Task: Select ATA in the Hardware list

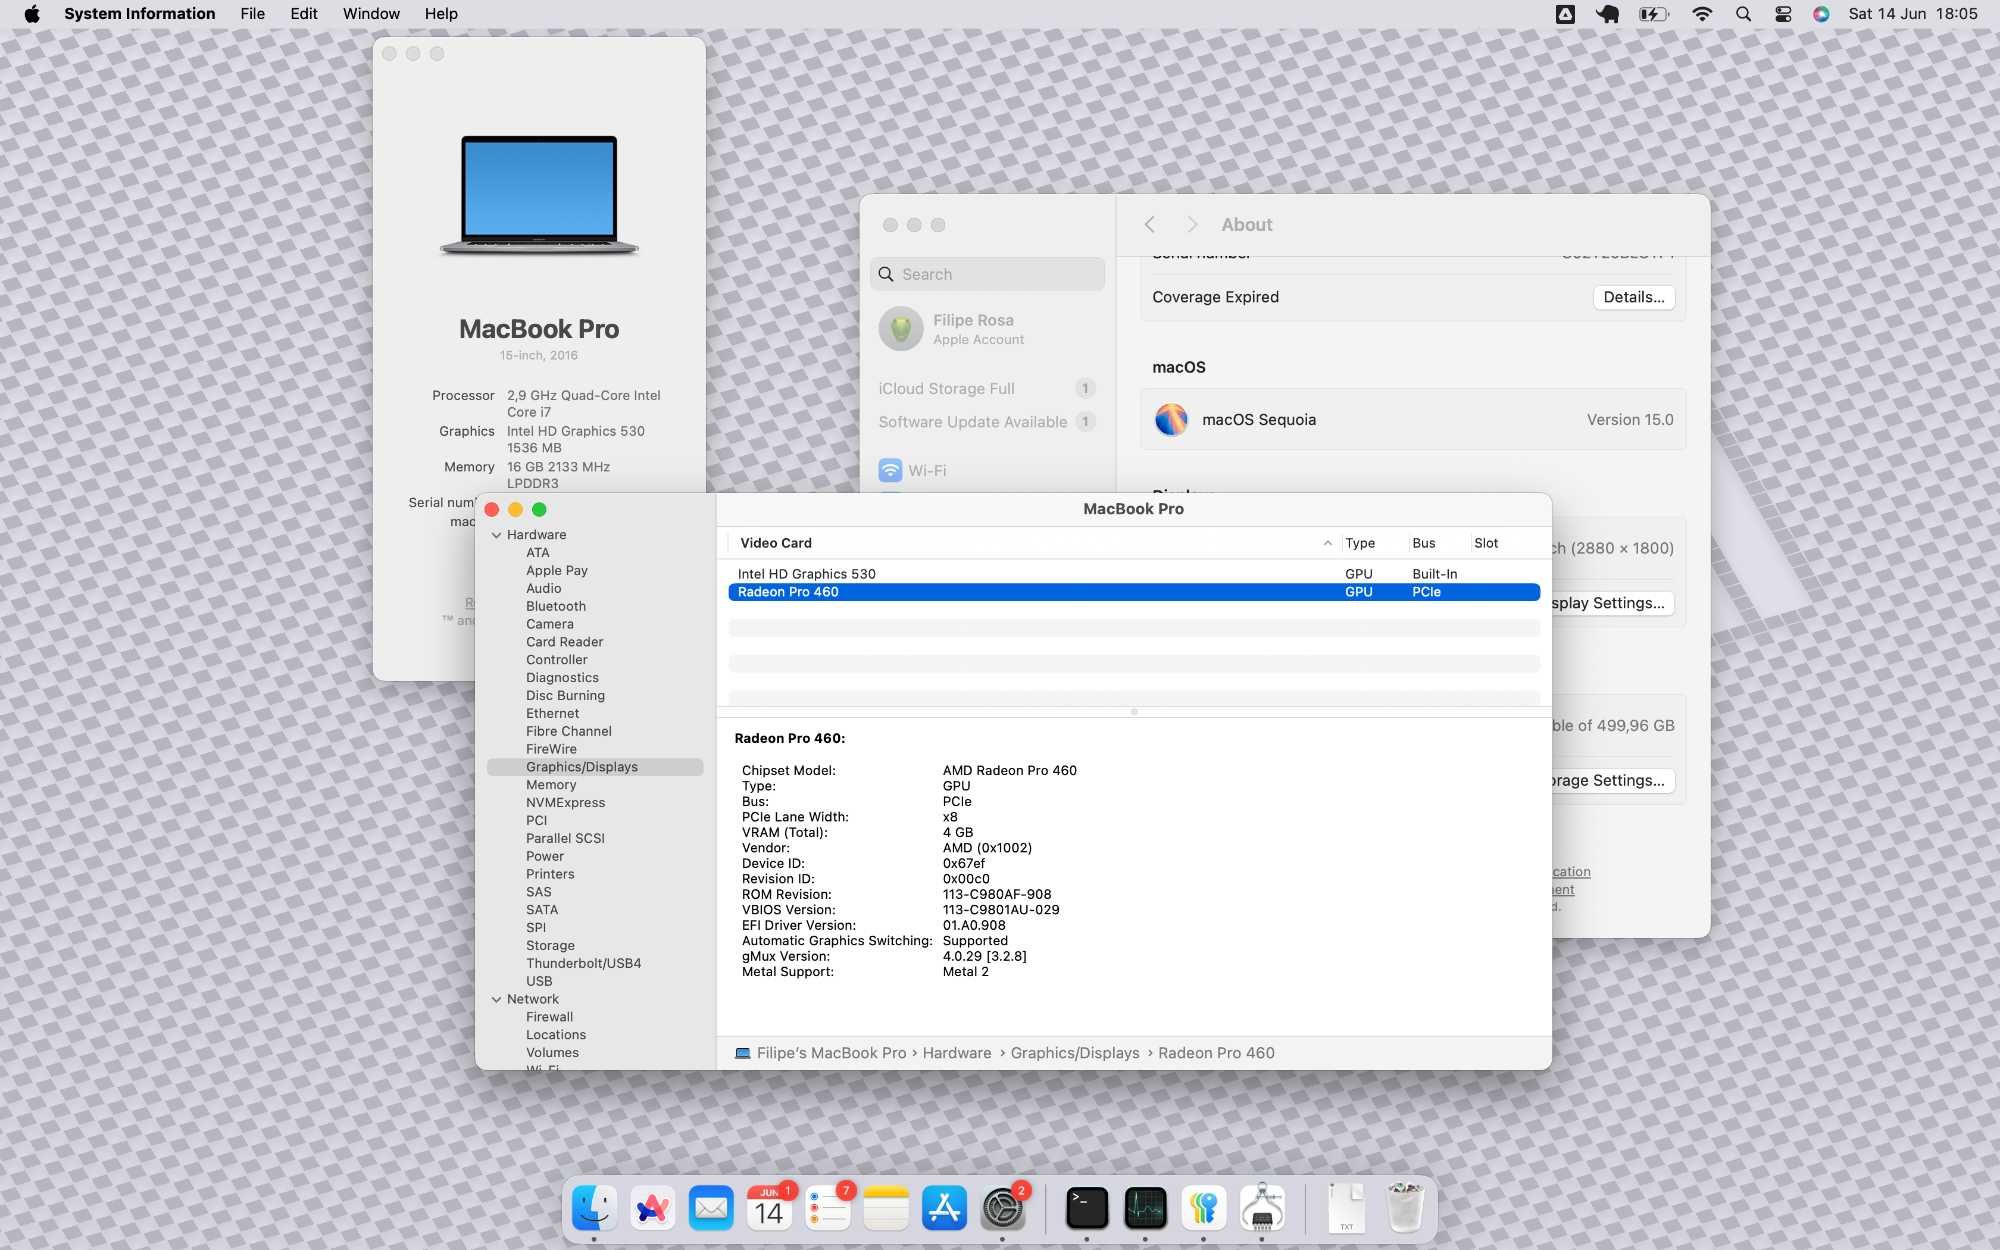Action: [x=538, y=553]
